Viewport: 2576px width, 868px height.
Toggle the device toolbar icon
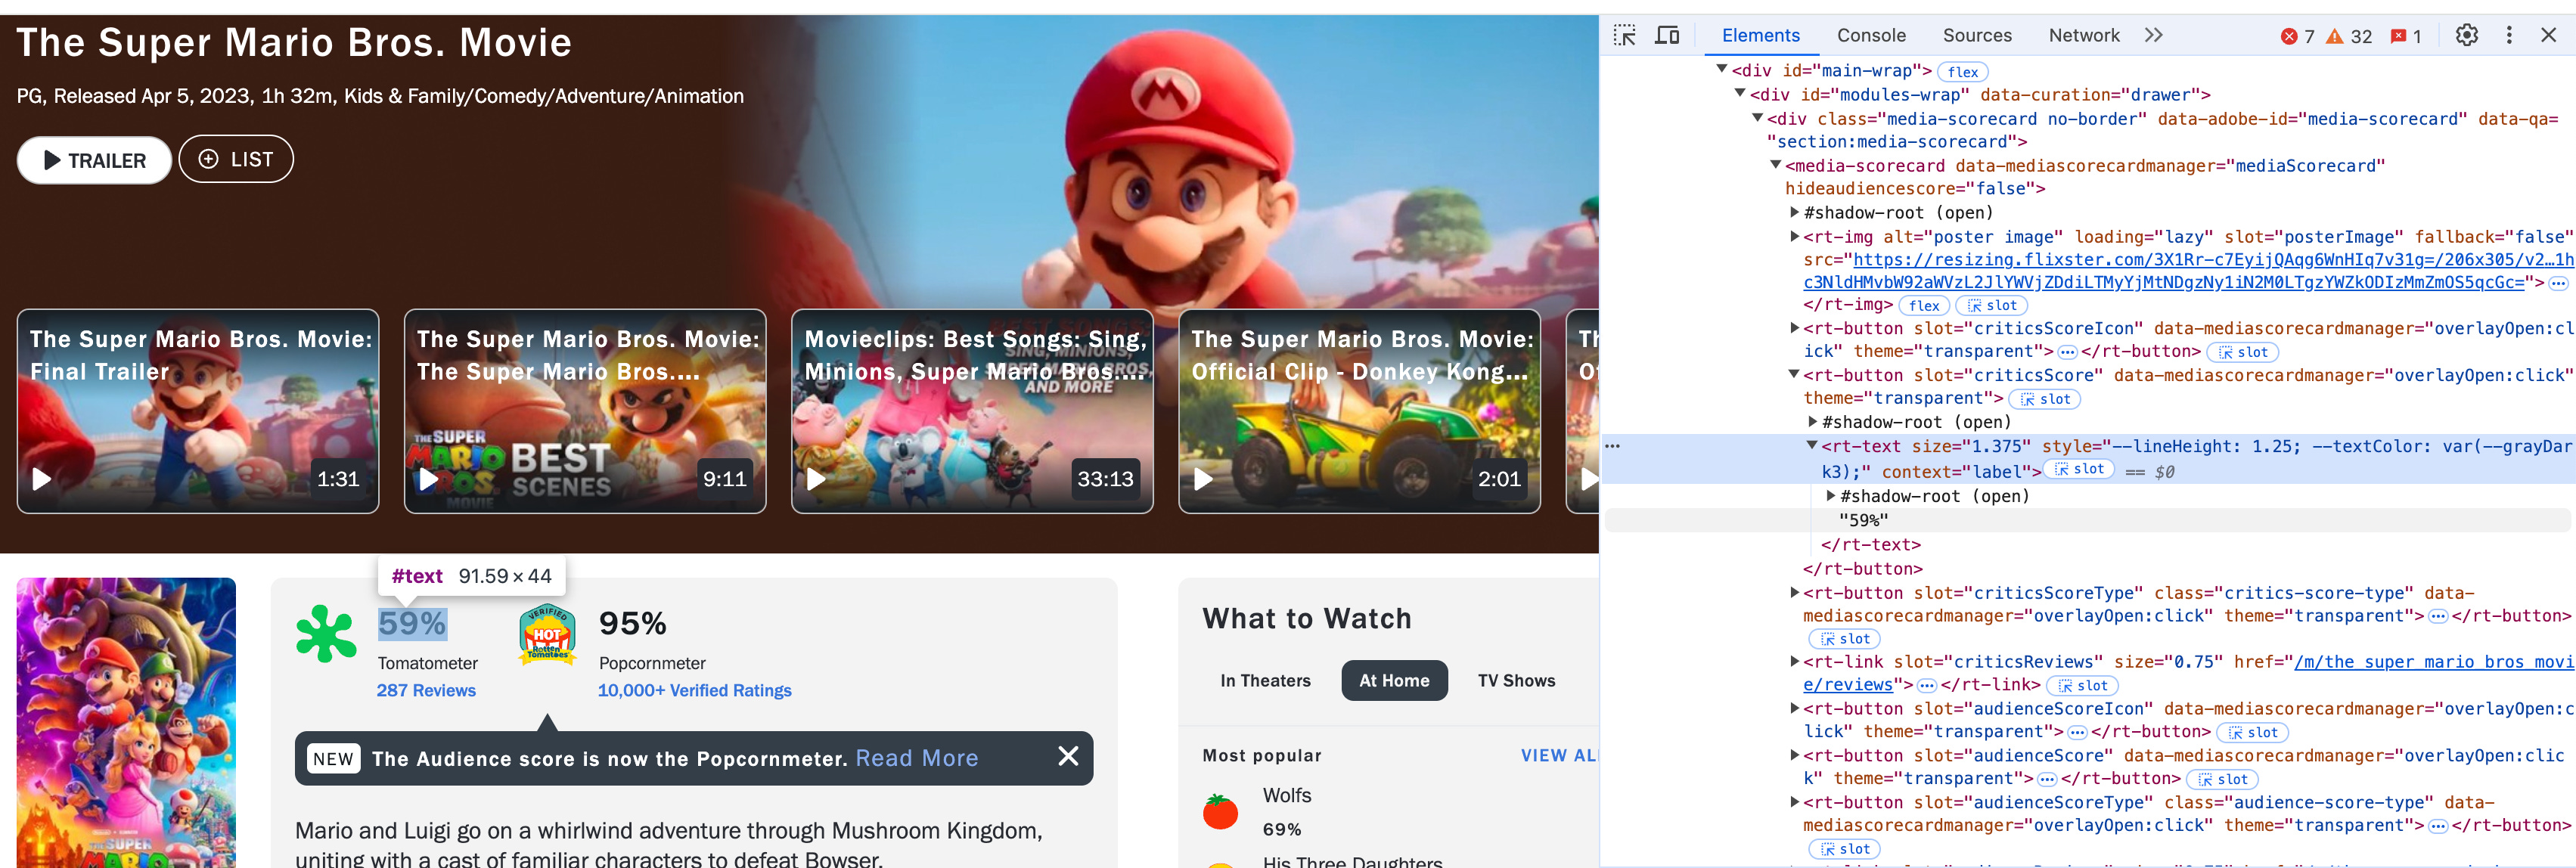[1666, 36]
